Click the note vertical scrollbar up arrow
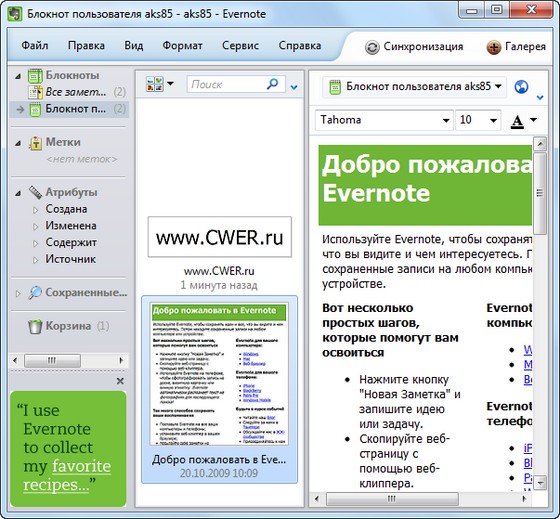The image size is (560, 519). (x=540, y=144)
